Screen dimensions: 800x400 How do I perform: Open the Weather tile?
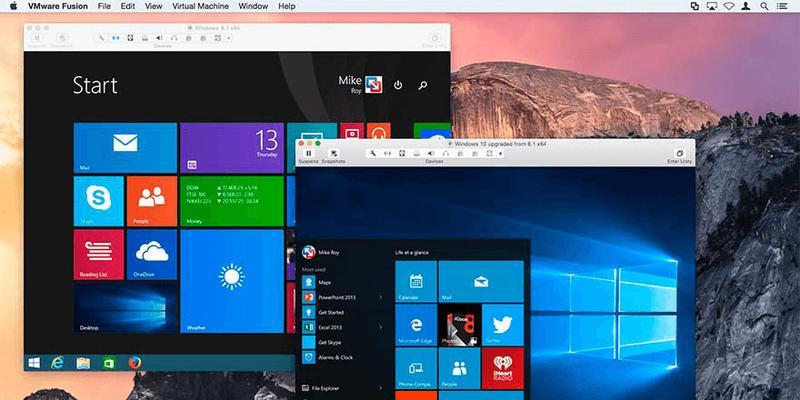pyautogui.click(x=232, y=281)
